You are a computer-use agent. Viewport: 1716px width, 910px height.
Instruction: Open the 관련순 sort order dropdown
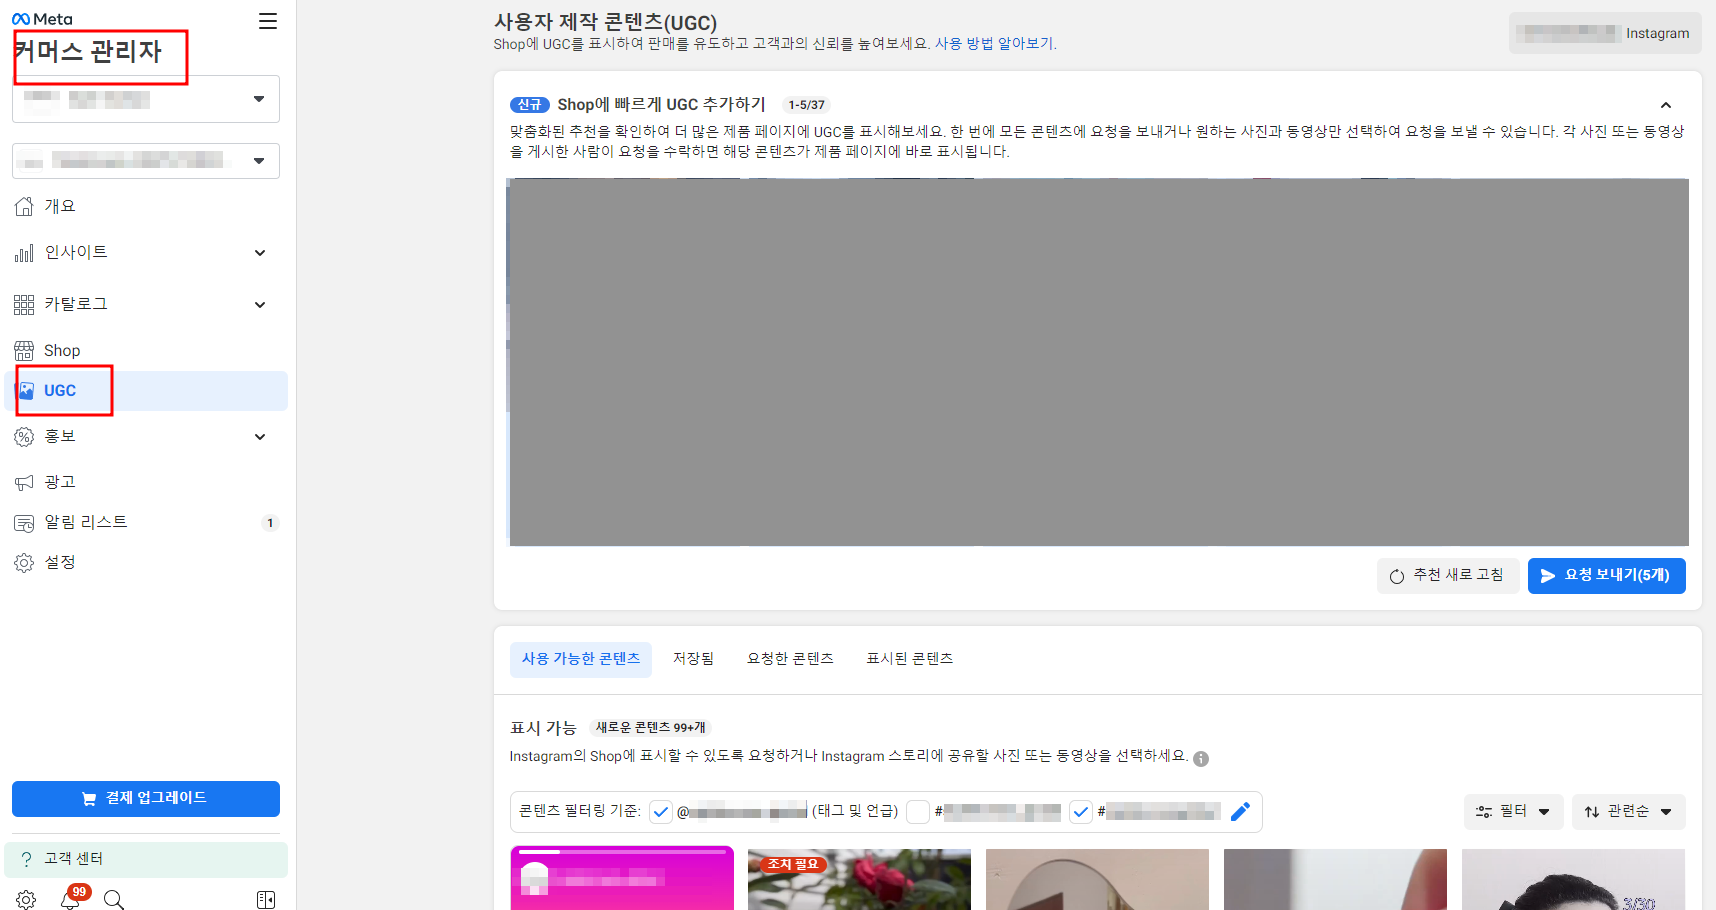(1628, 811)
